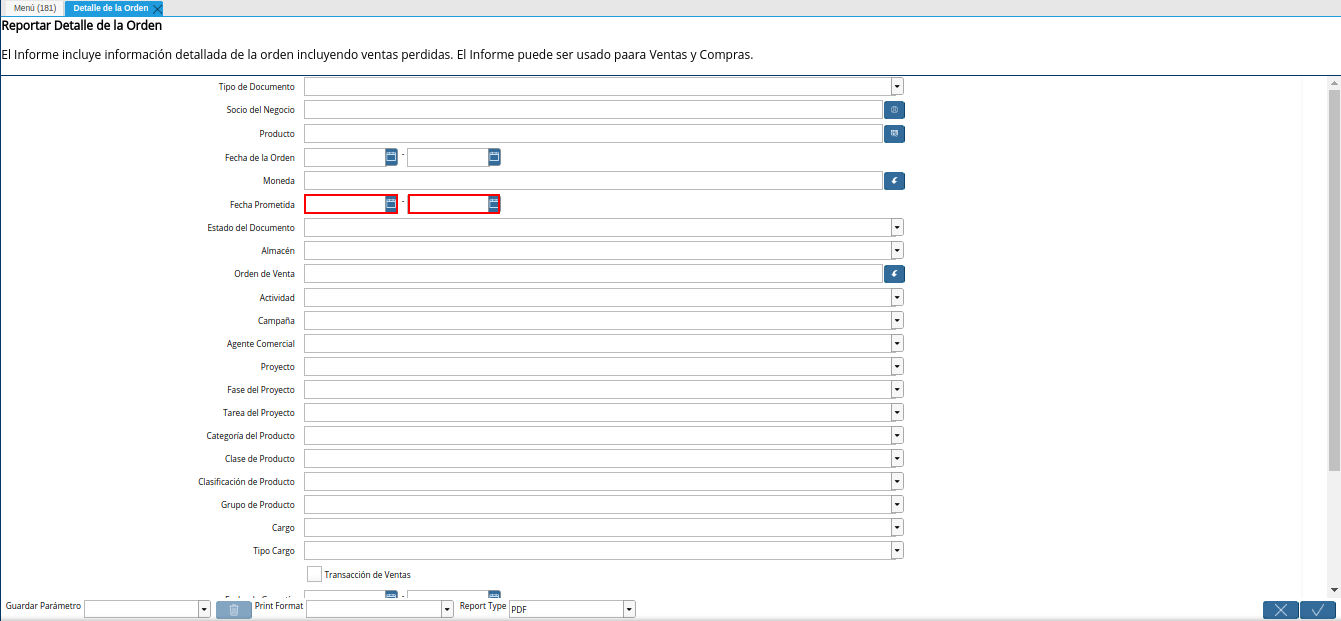Open Print Format dropdown
The image size is (1341, 621).
click(x=447, y=610)
